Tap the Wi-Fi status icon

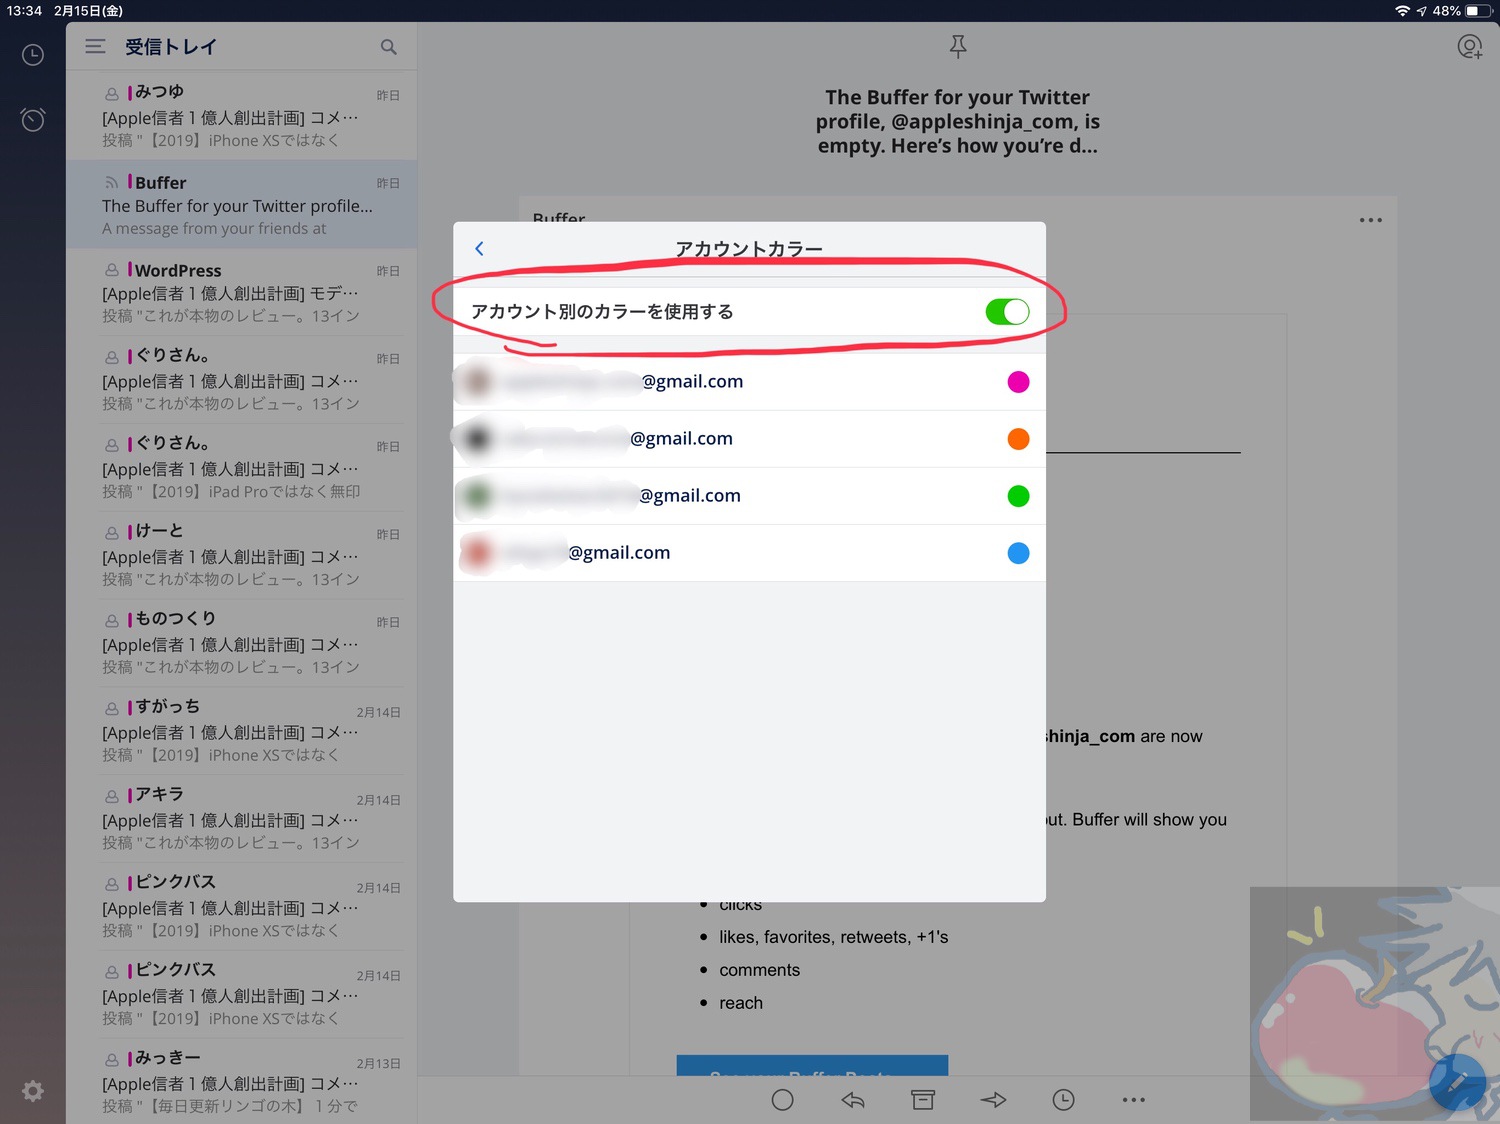point(1402,11)
